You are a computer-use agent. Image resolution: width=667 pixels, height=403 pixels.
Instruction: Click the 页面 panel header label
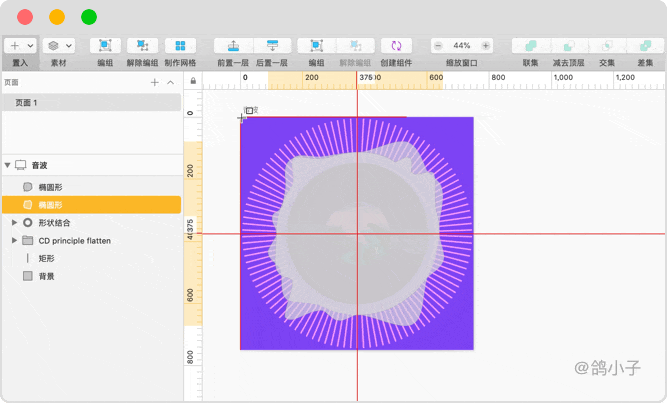[11, 83]
